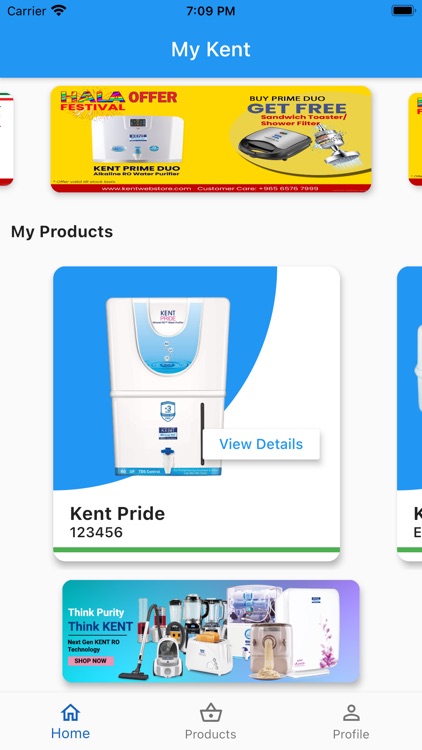
Task: Click SHOP NOW on the Kent banner
Action: (x=90, y=661)
